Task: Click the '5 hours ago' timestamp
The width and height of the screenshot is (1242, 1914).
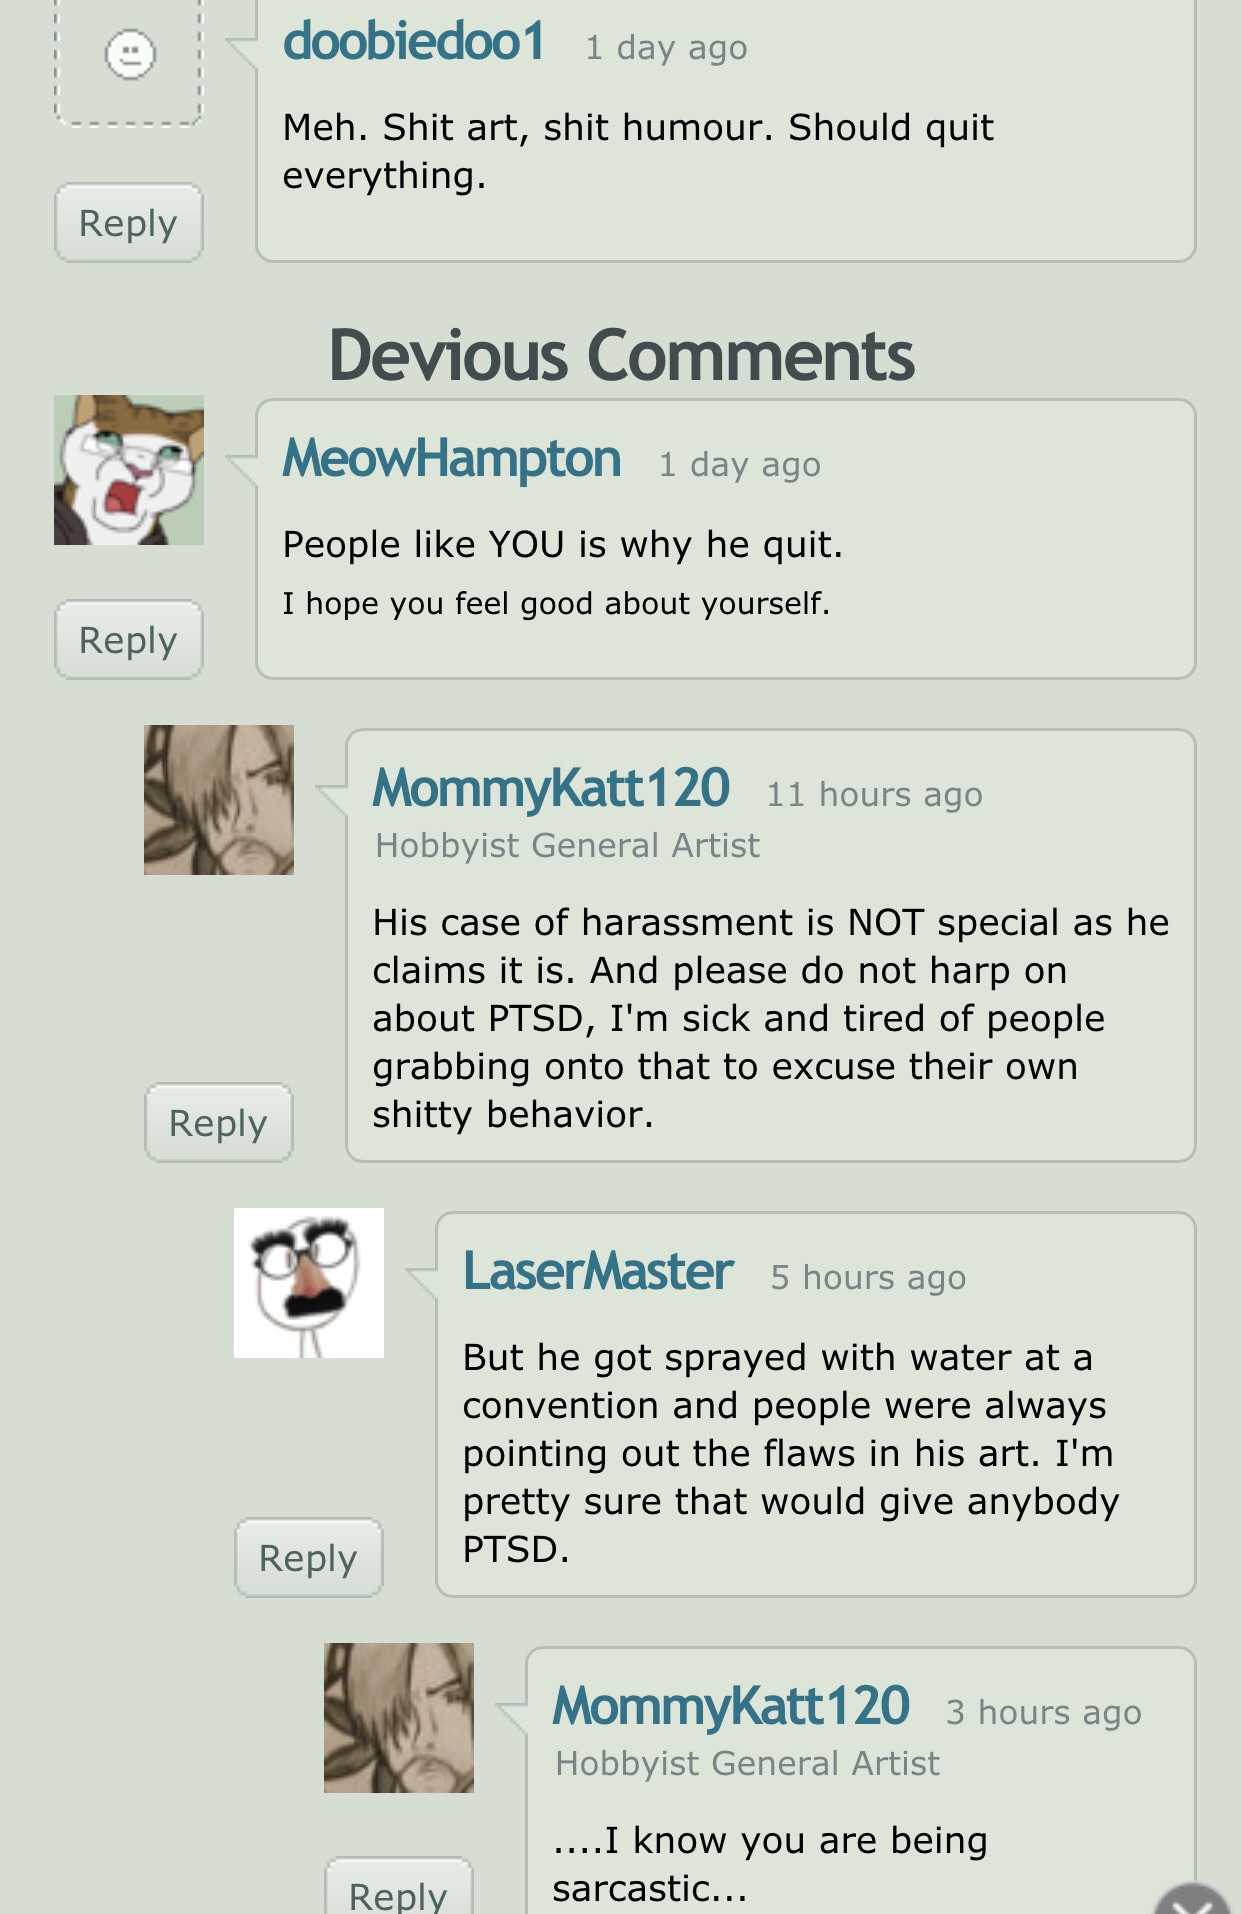Action: tap(869, 1278)
